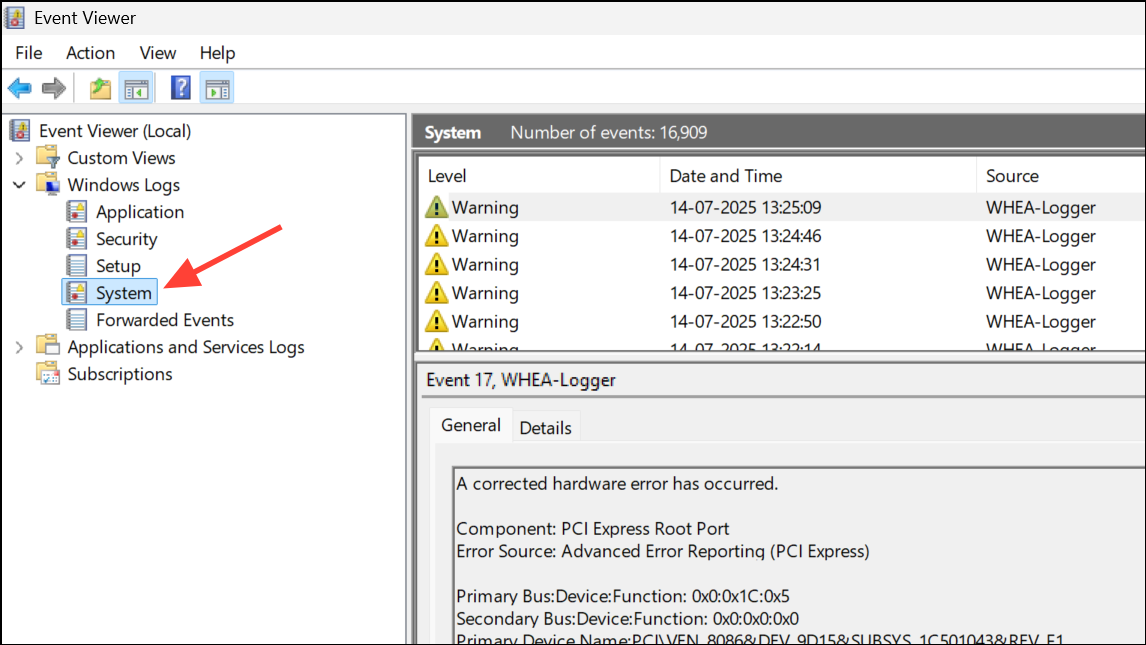
Task: Click the warning icon for the 13:23:25 event
Action: (436, 293)
